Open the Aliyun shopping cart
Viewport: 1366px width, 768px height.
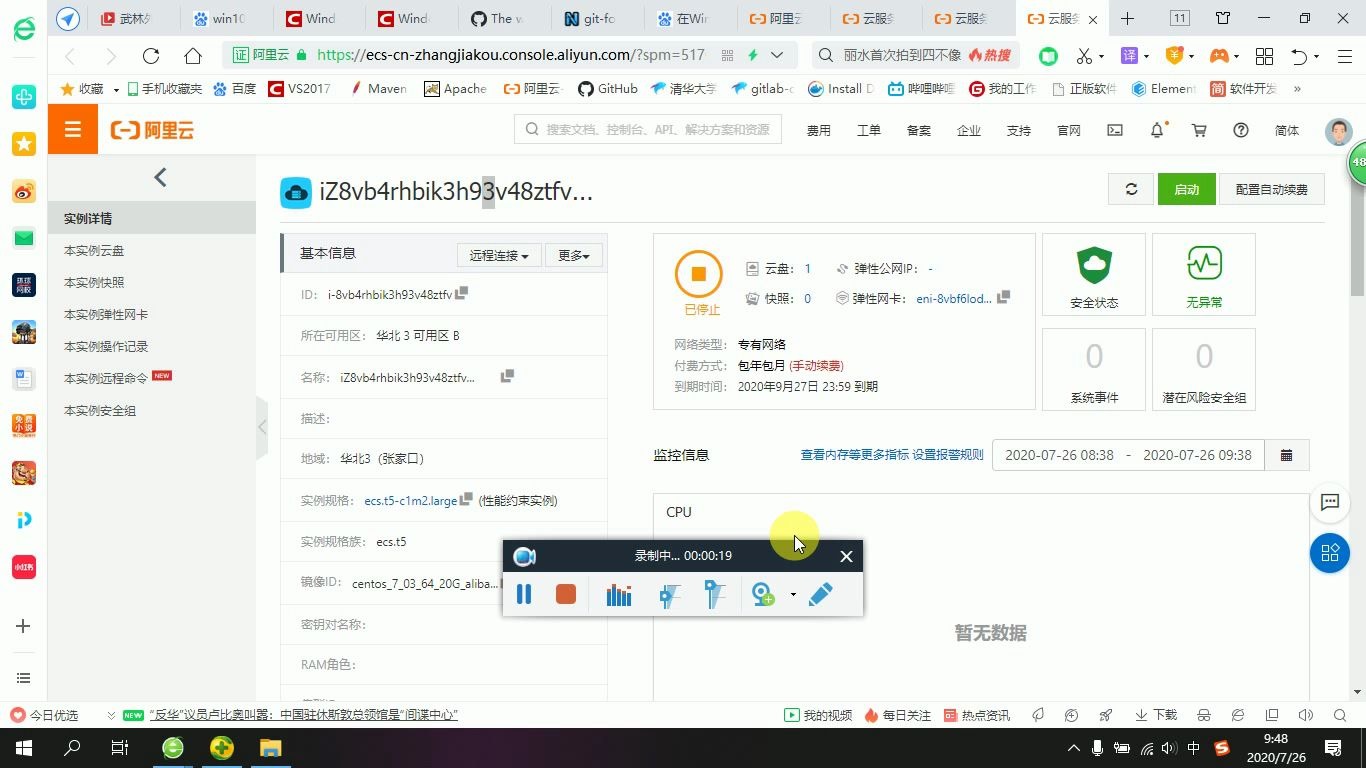coord(1199,130)
